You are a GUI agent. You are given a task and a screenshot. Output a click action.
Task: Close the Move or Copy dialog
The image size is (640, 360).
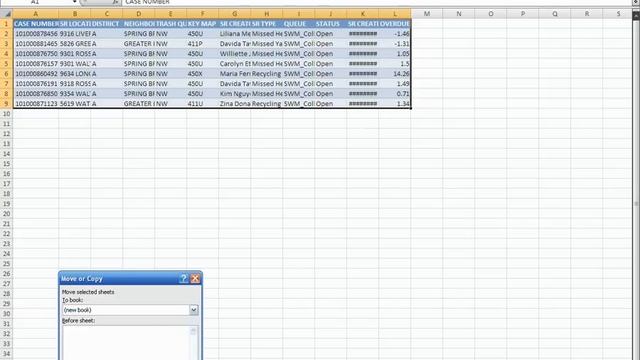pyautogui.click(x=195, y=278)
